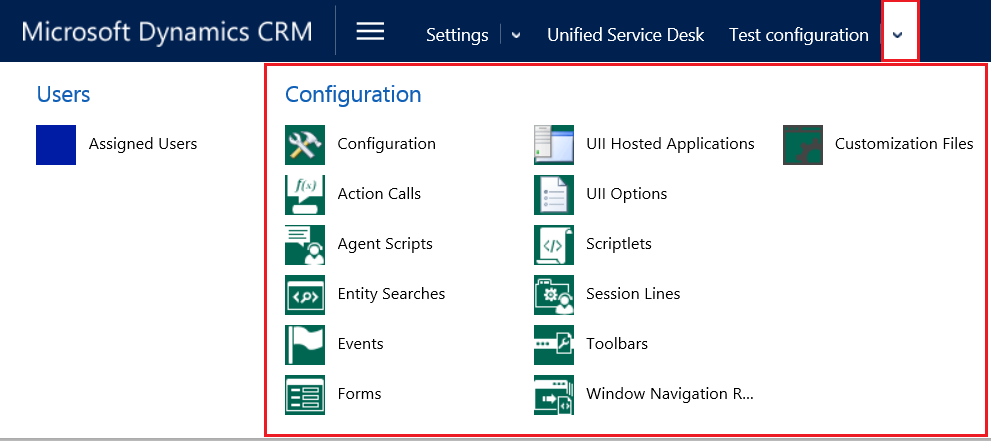
Task: Click the Microsoft Dynamics CRM logo text
Action: (x=167, y=32)
